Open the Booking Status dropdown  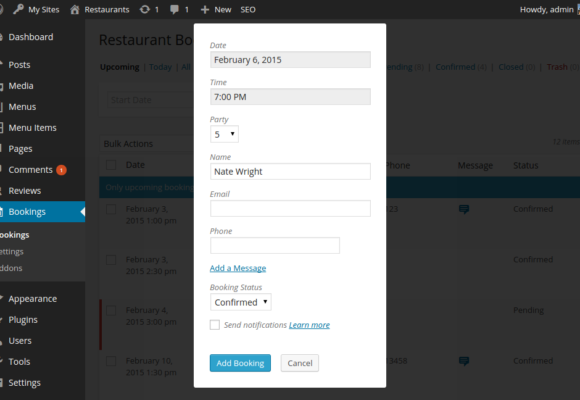point(240,302)
